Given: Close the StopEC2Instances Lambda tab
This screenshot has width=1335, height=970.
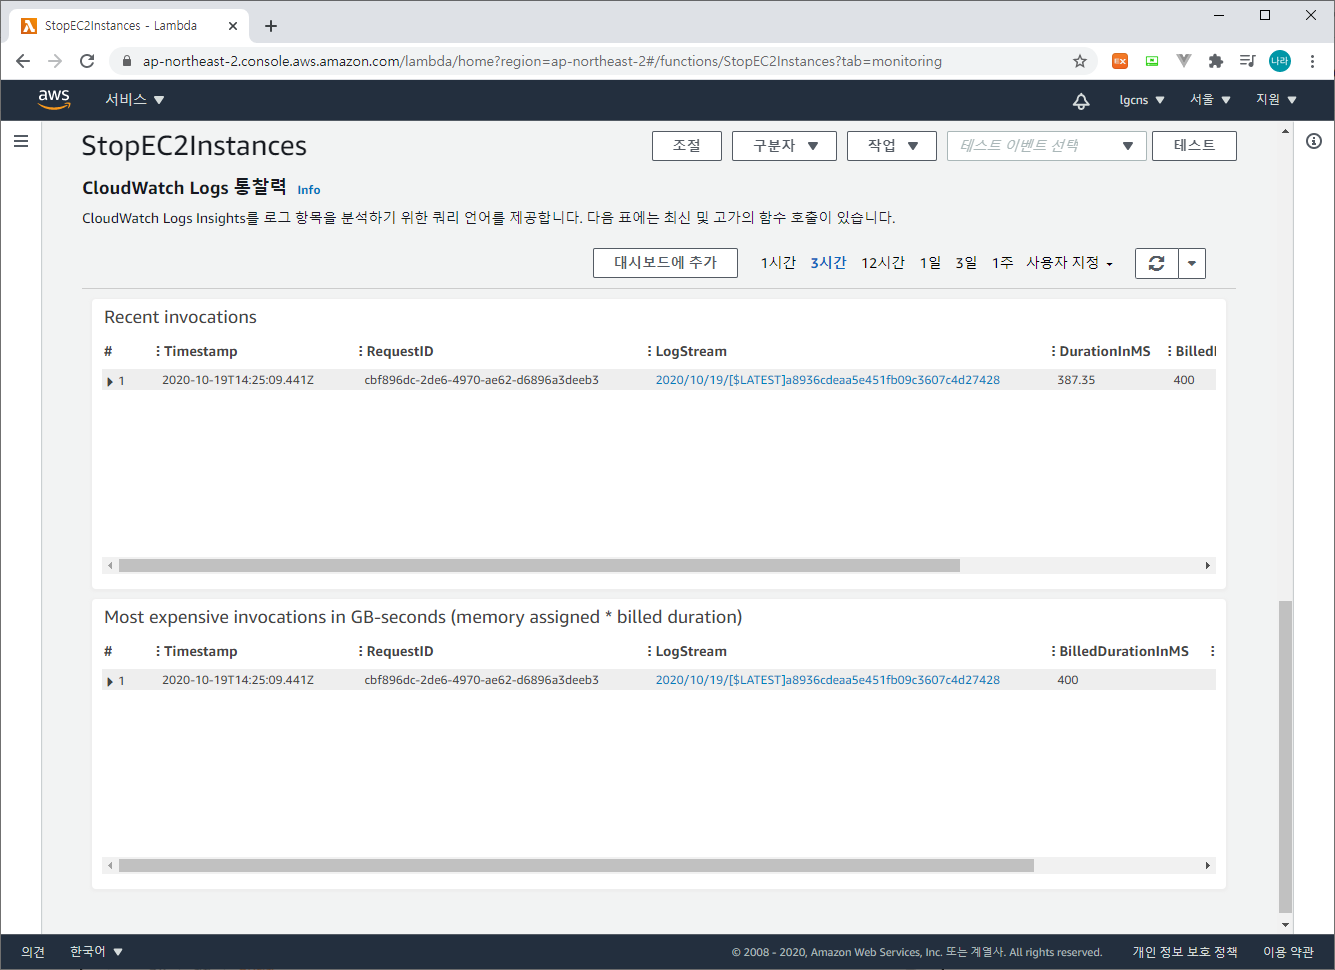Looking at the screenshot, I should pyautogui.click(x=233, y=26).
